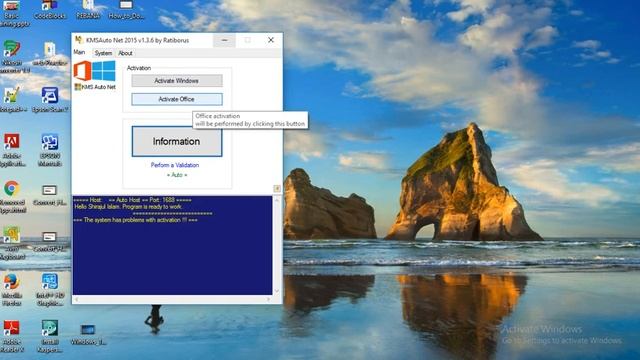
Task: Click the KMS Auto Net label icon
Action: [78, 87]
